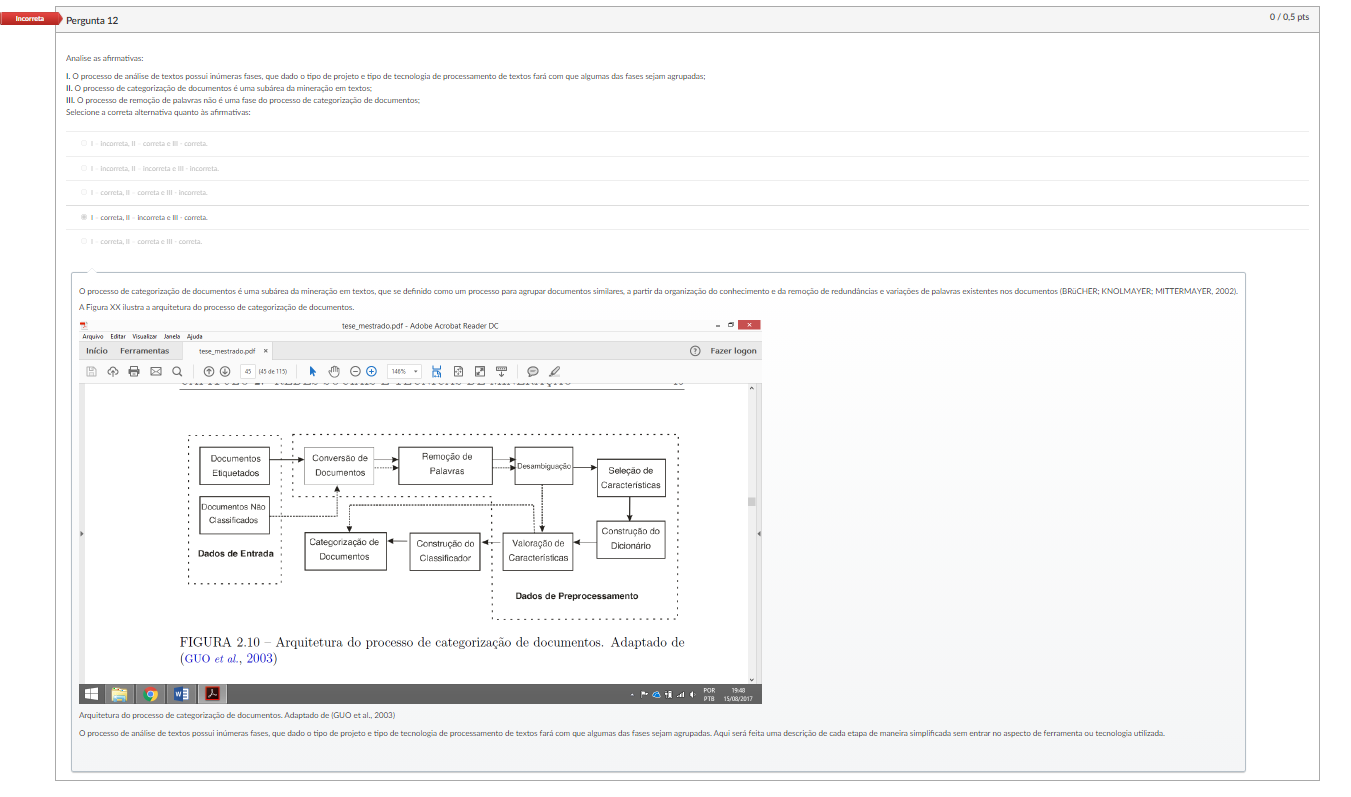1351x797 pixels.
Task: Click the search magnifier icon in Acrobat
Action: coord(177,371)
